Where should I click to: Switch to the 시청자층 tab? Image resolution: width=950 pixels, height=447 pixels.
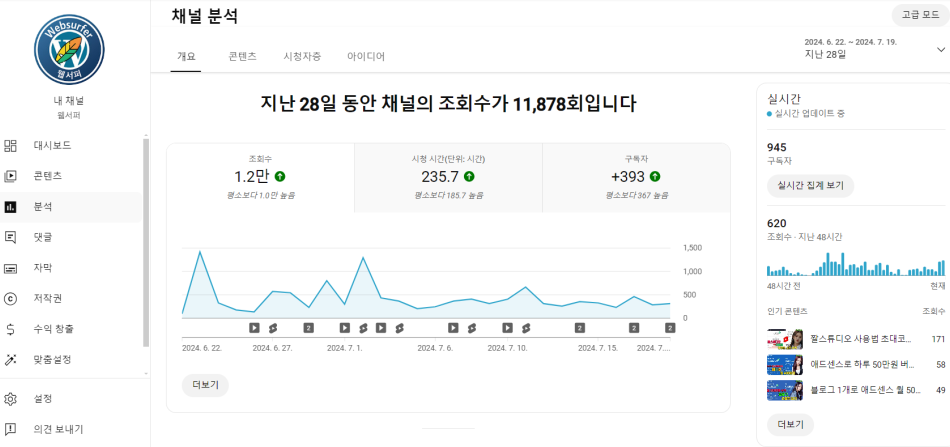tap(302, 57)
